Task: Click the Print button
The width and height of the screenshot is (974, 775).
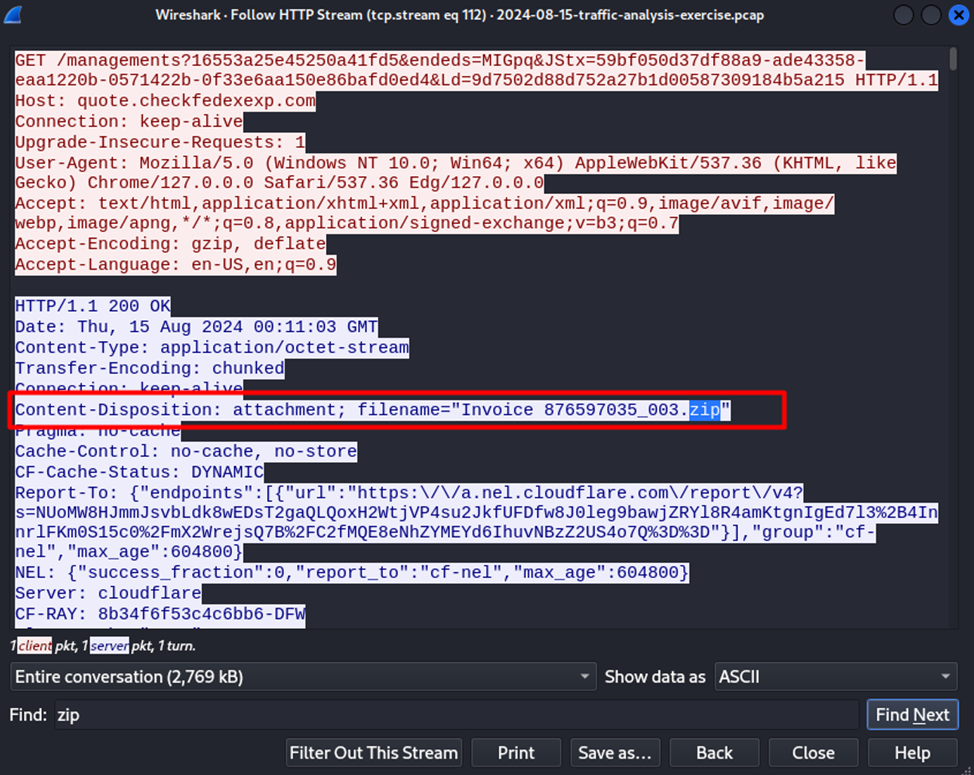Action: coord(516,753)
